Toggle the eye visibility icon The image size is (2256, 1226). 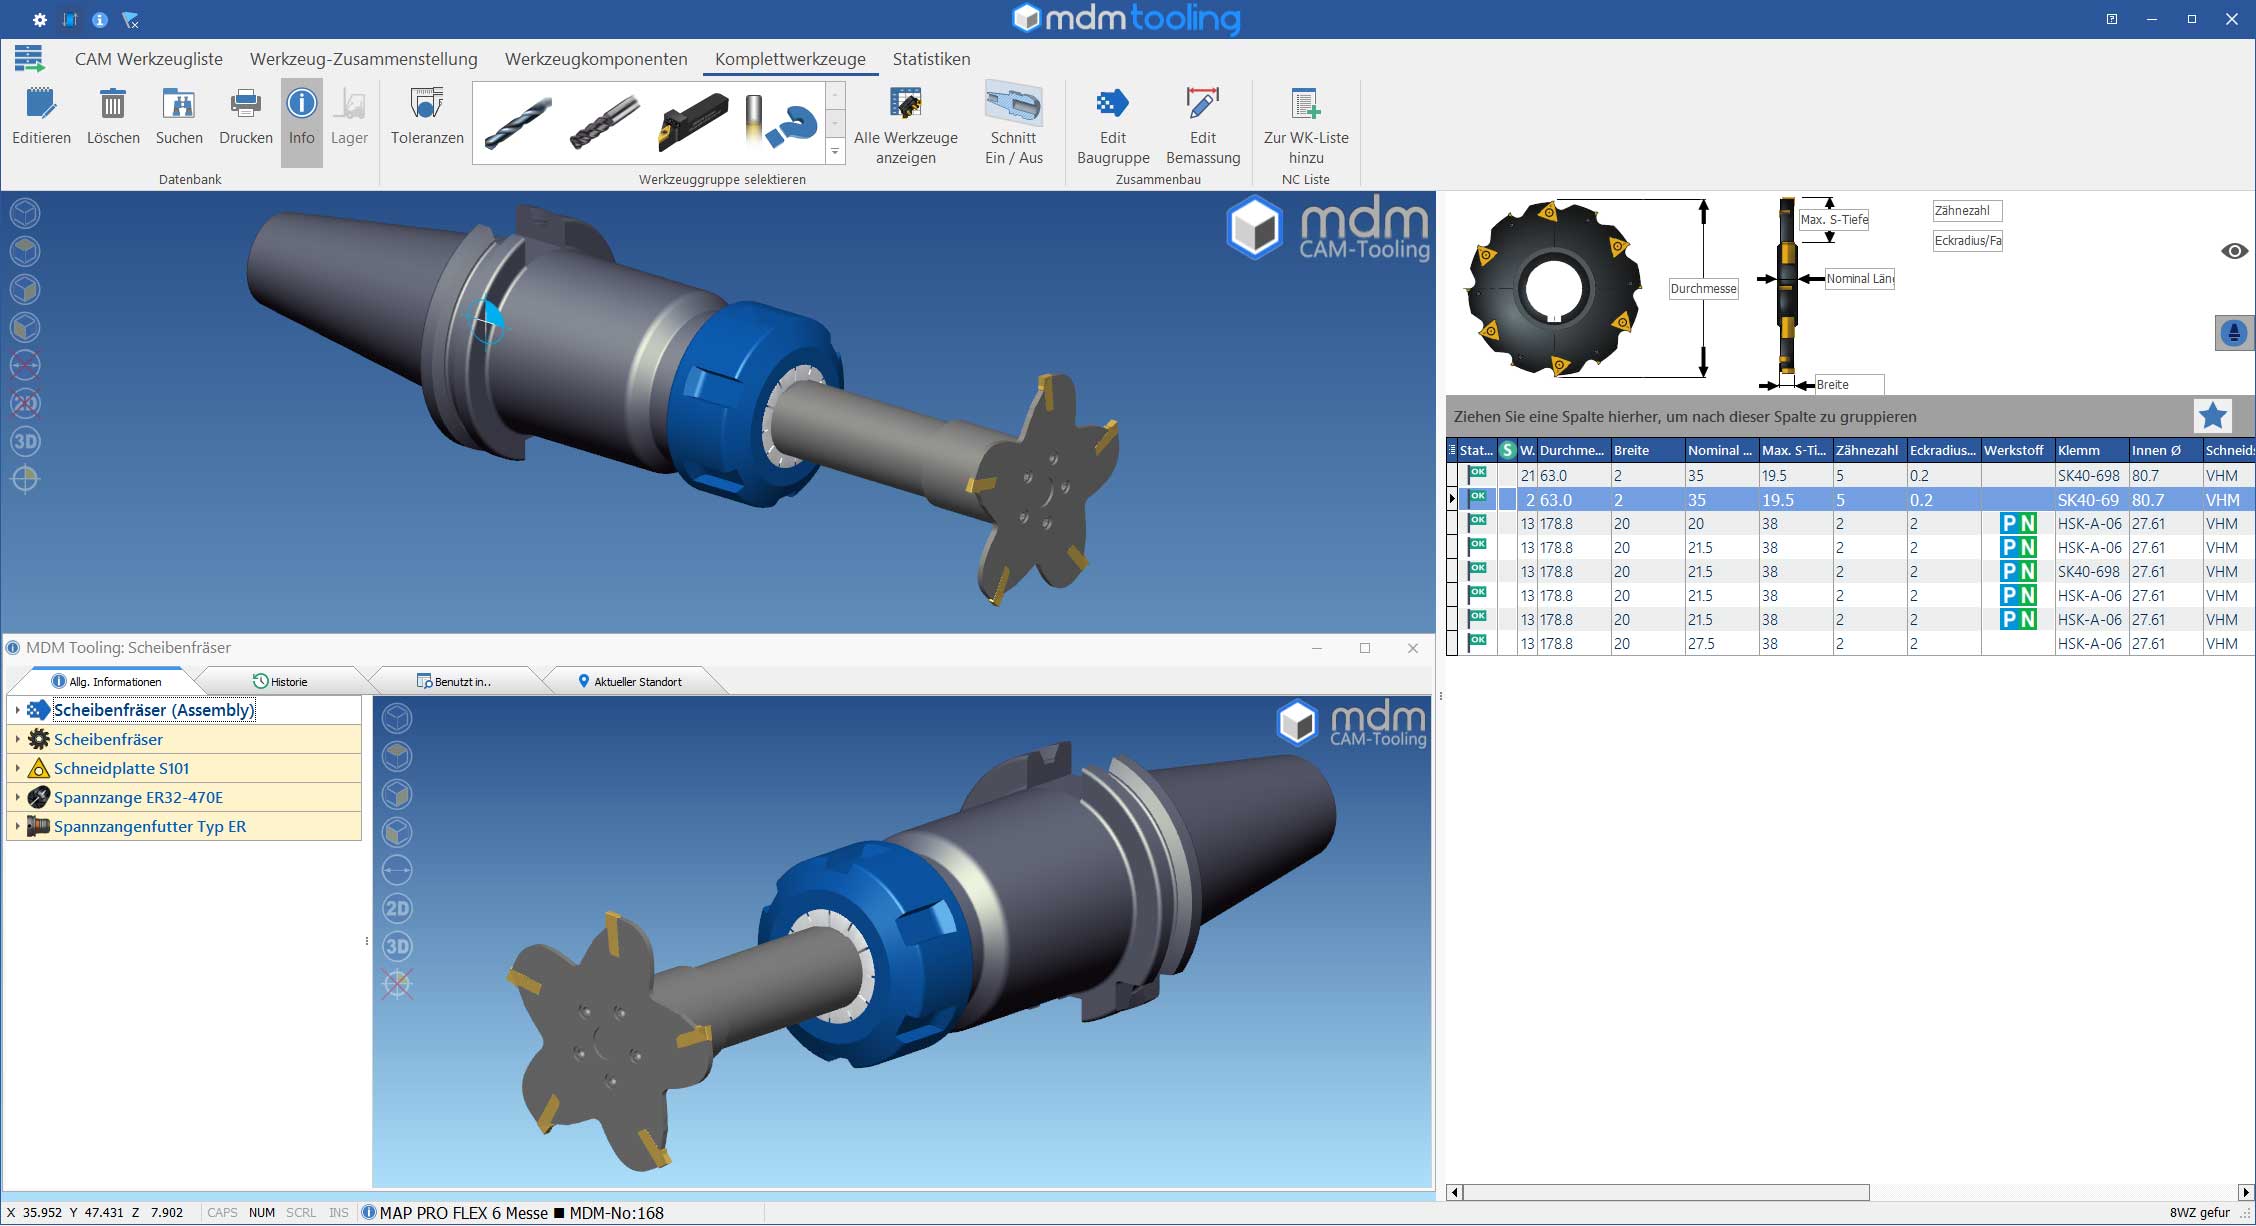[2233, 251]
